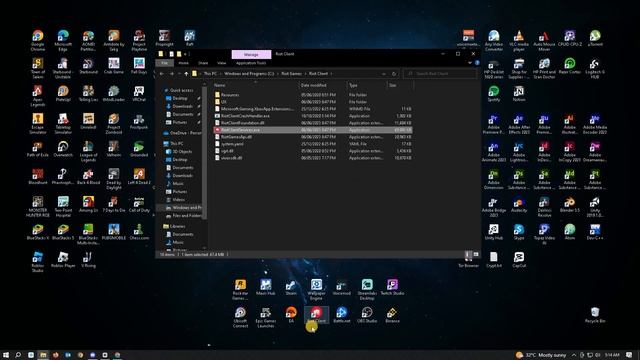
Task: Select the Roblox Player desktop icon
Action: 63,259
